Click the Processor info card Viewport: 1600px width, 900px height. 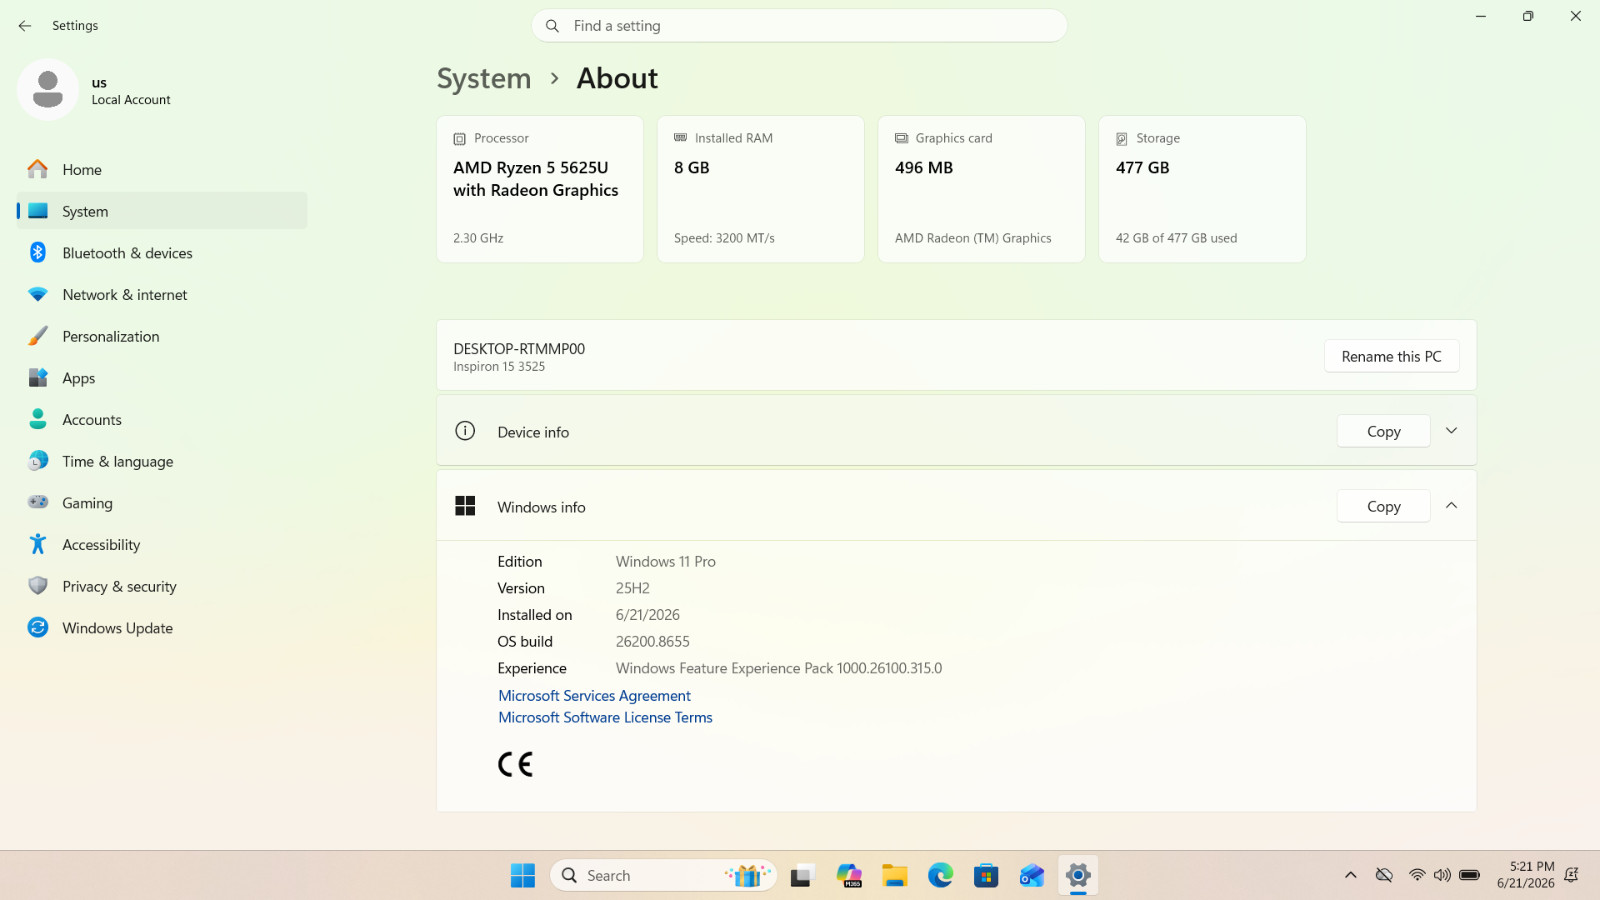(x=540, y=189)
